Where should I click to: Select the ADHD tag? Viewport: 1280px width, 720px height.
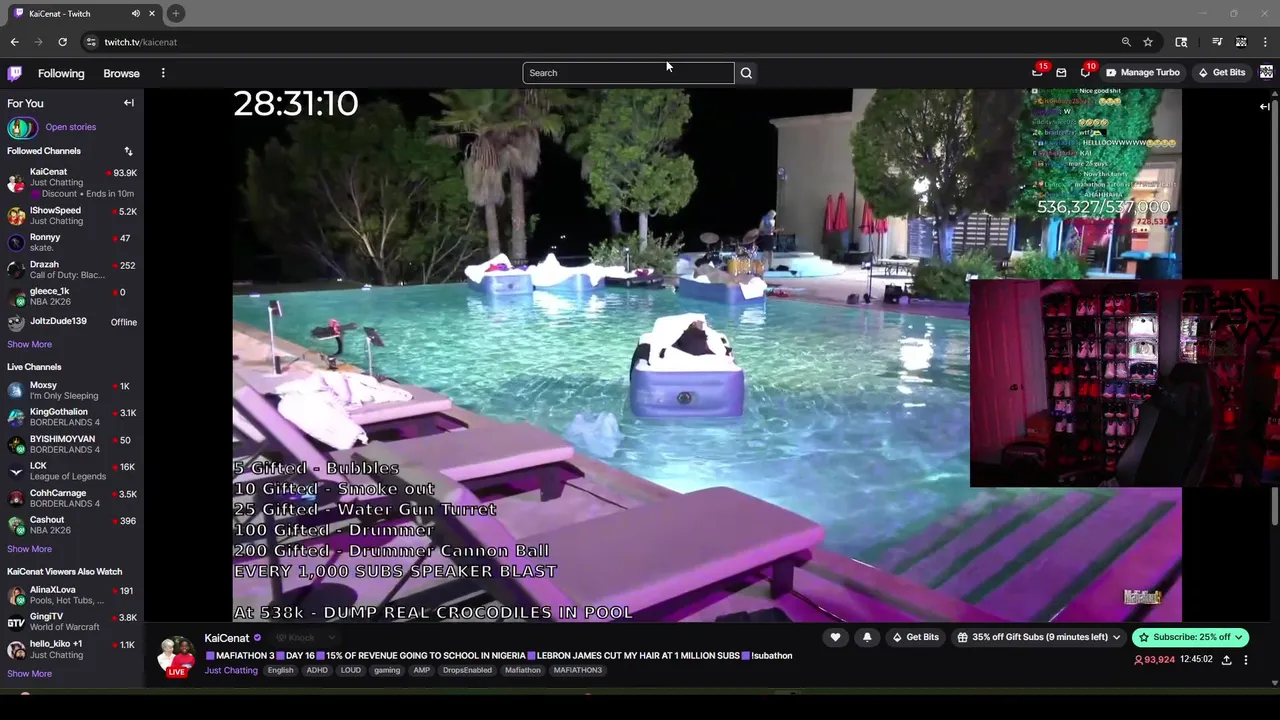point(317,670)
